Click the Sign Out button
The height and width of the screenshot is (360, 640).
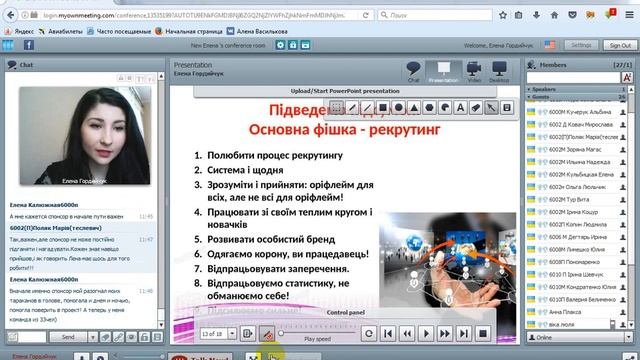point(620,45)
